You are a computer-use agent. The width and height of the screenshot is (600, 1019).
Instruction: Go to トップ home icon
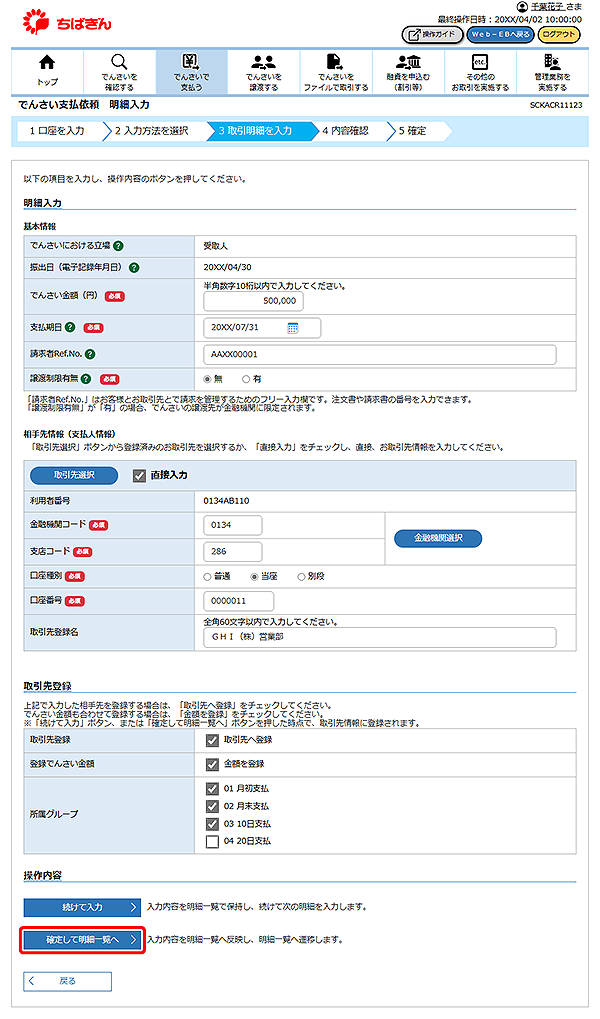click(x=47, y=70)
